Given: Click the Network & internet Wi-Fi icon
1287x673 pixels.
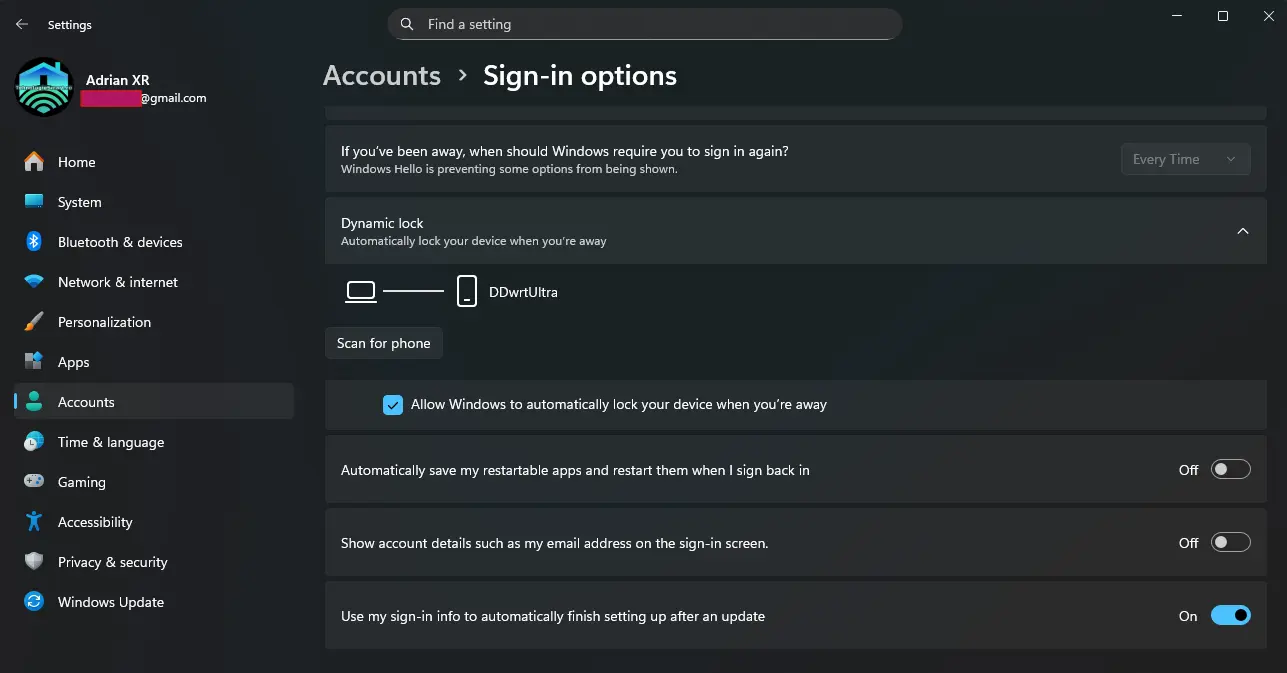Looking at the screenshot, I should pyautogui.click(x=34, y=282).
